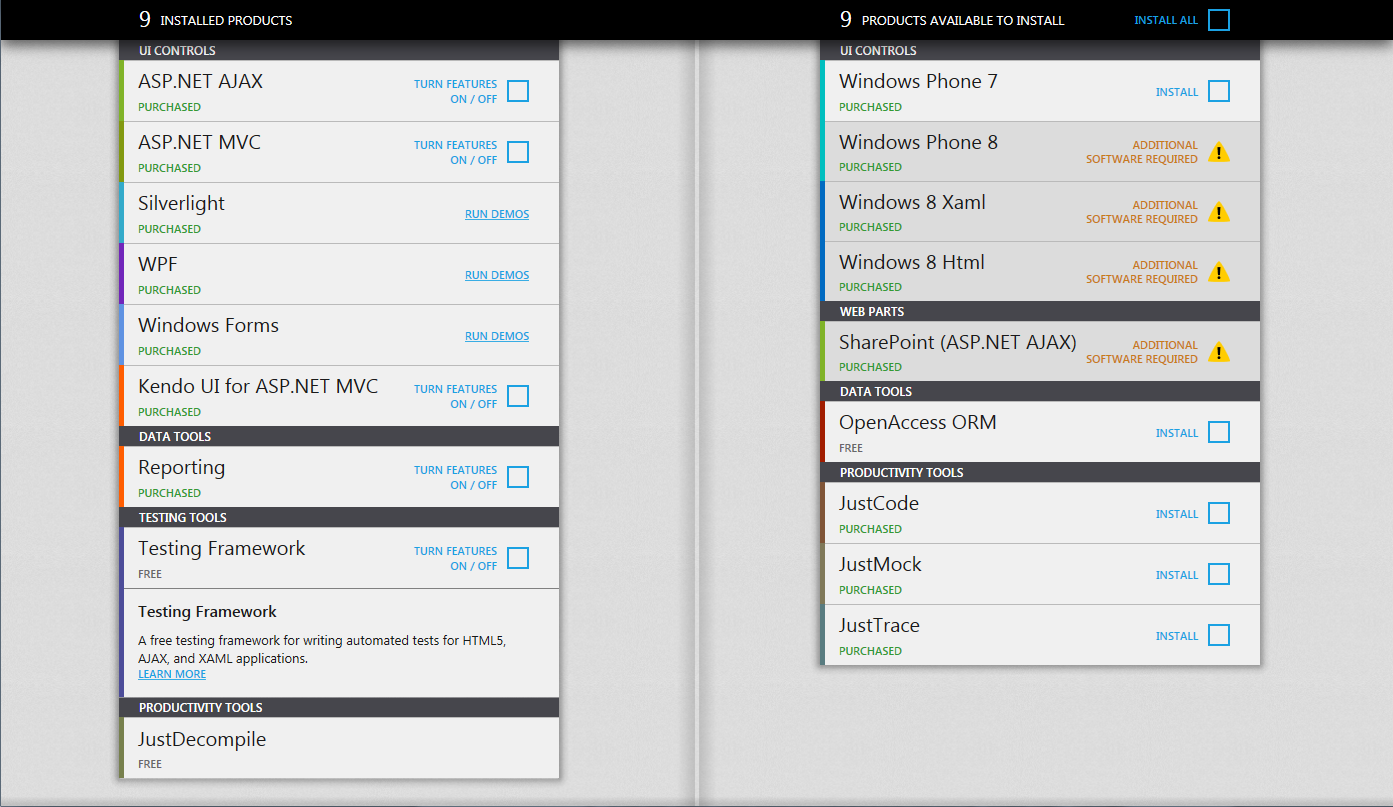The width and height of the screenshot is (1393, 807).
Task: Click the Windows 8 Xaml product name
Action: 912,202
